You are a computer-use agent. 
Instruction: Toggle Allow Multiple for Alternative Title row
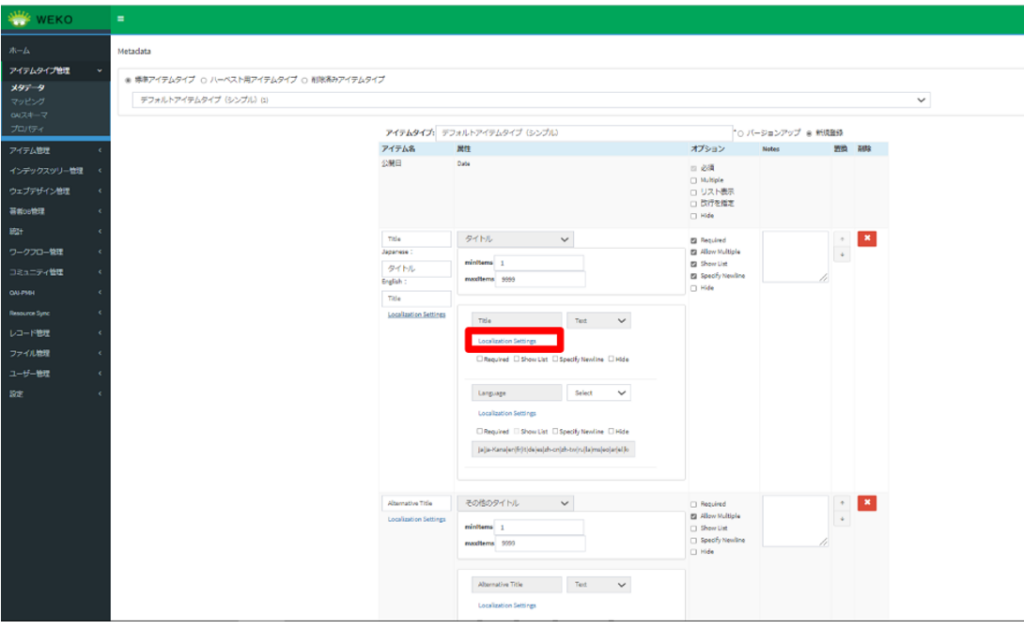point(694,516)
